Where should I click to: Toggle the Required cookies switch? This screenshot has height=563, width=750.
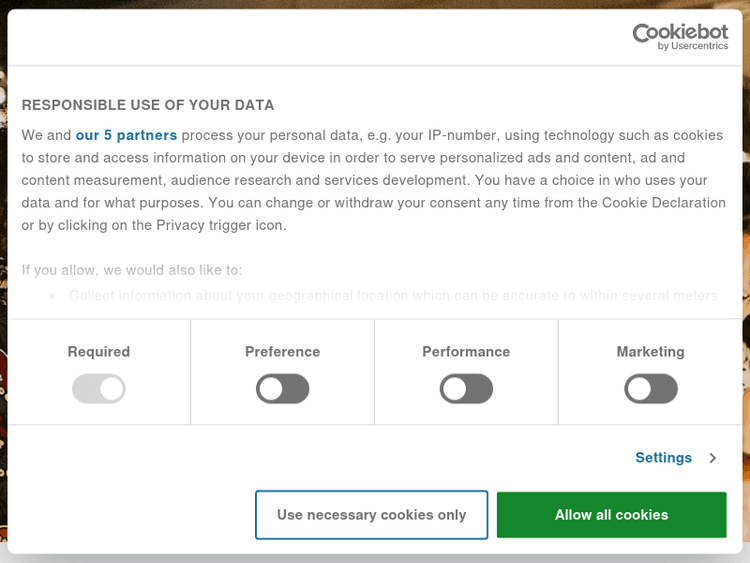point(99,389)
